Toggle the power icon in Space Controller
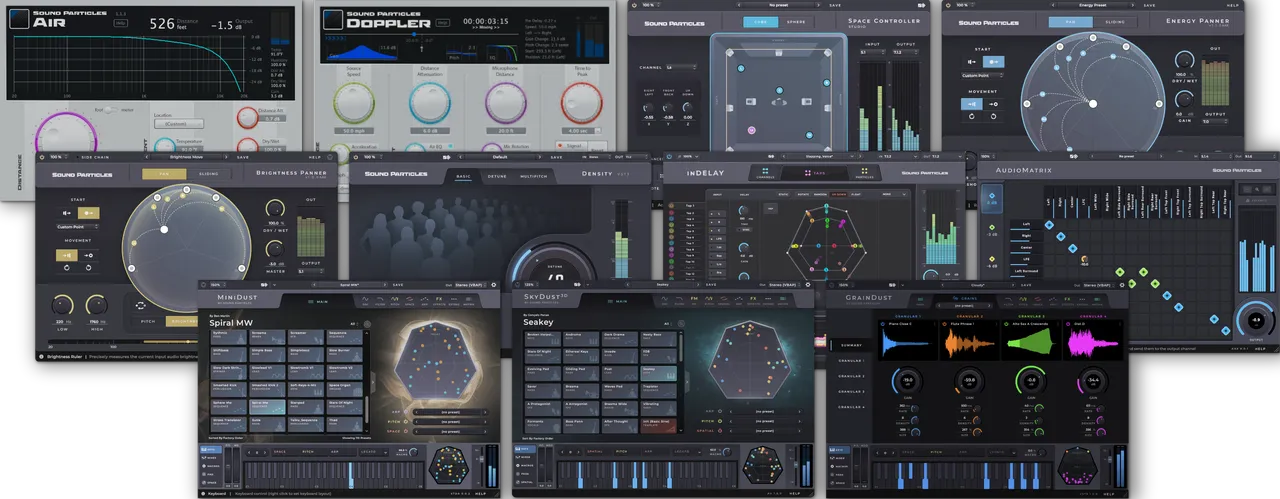Screen dimensions: 1280x499 (x=634, y=4)
